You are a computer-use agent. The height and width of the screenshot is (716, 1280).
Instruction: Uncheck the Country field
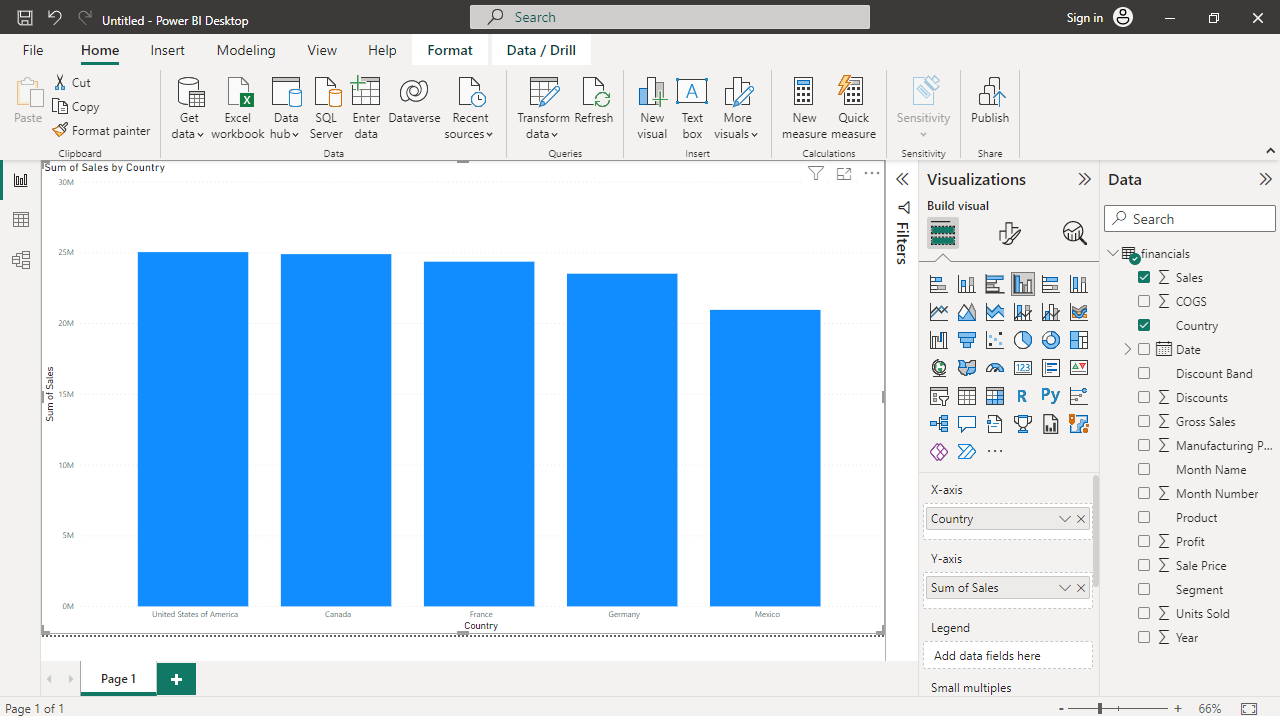pyautogui.click(x=1144, y=325)
